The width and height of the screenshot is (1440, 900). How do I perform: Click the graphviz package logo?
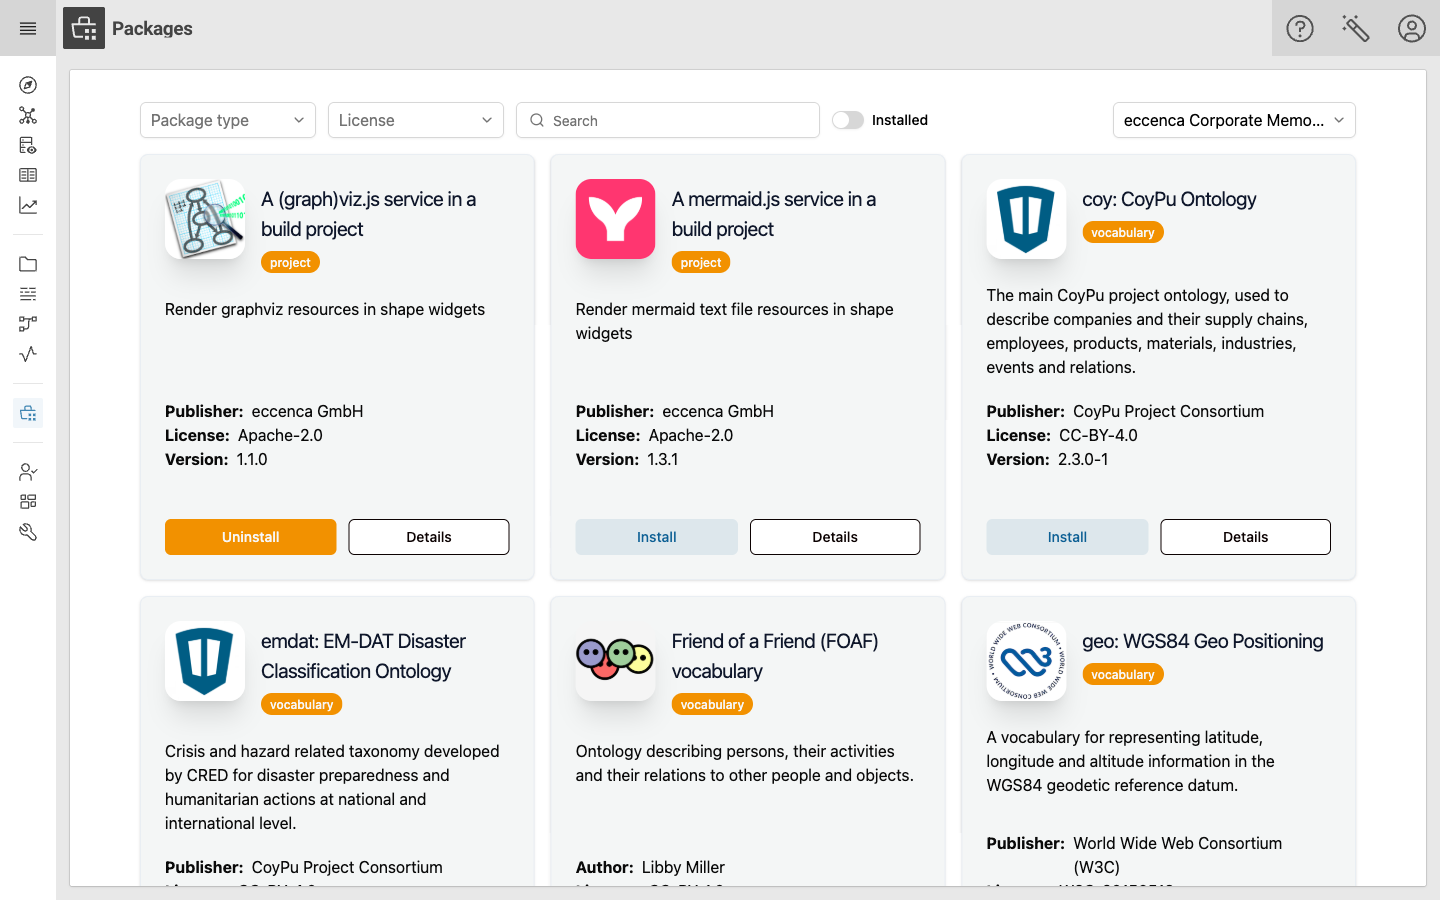(205, 219)
